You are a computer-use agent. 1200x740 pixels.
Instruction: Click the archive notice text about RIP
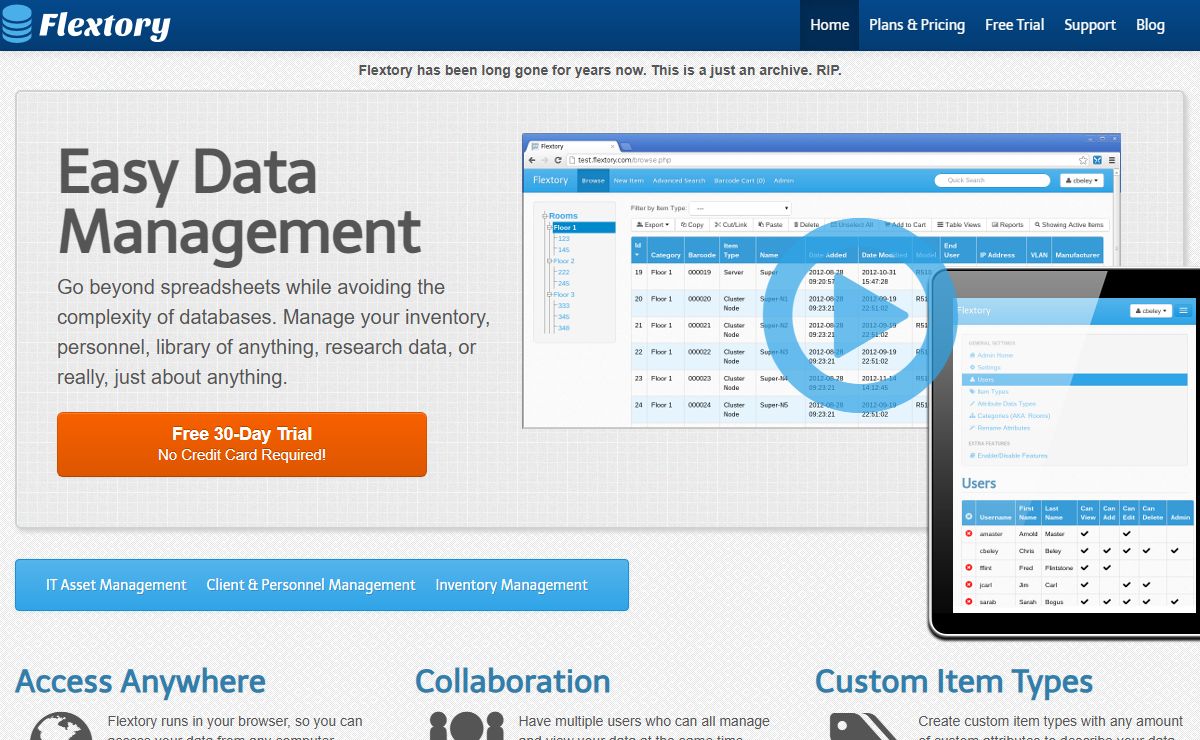600,71
